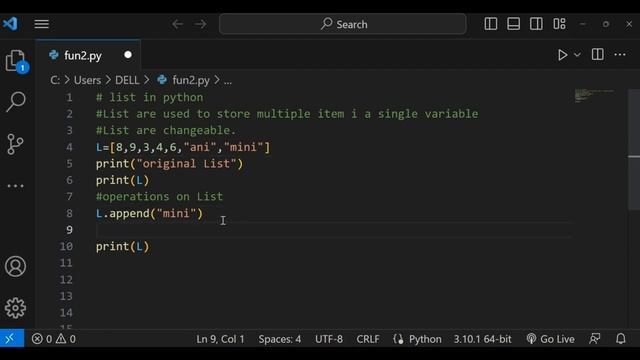The image size is (640, 360).
Task: Open the run options dropdown arrow beside play
Action: 577,55
